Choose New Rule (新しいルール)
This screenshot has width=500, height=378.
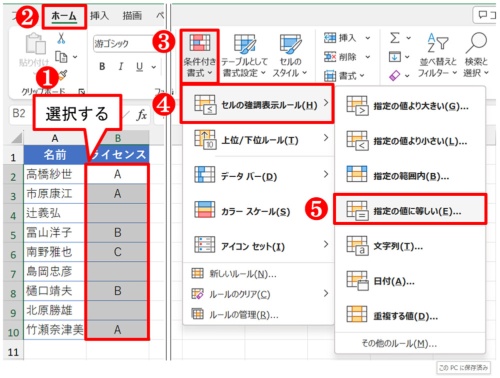click(x=259, y=274)
